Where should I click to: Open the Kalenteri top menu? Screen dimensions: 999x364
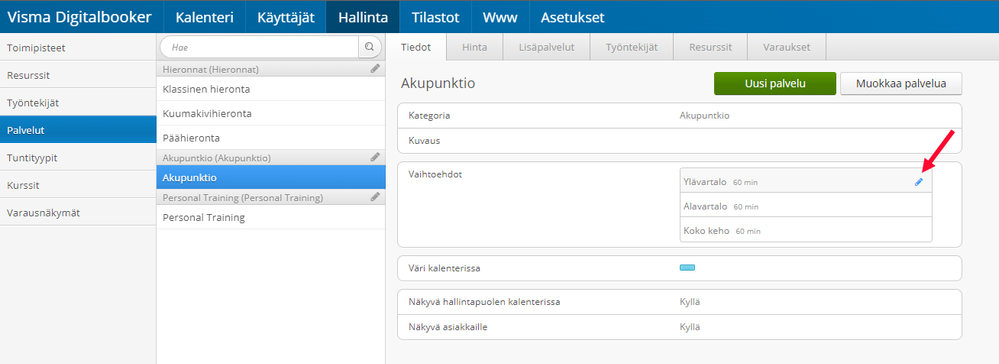click(x=205, y=17)
